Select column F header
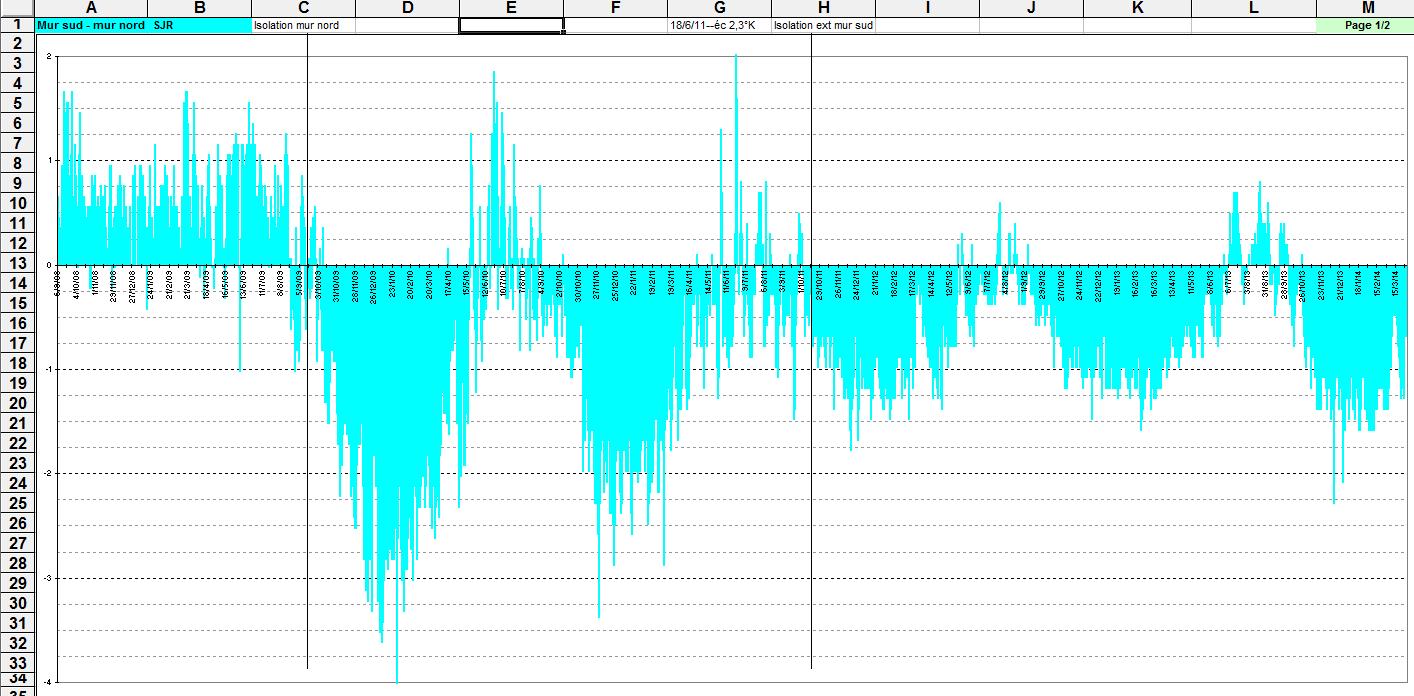Screen dimensions: 1414x696 615,8
